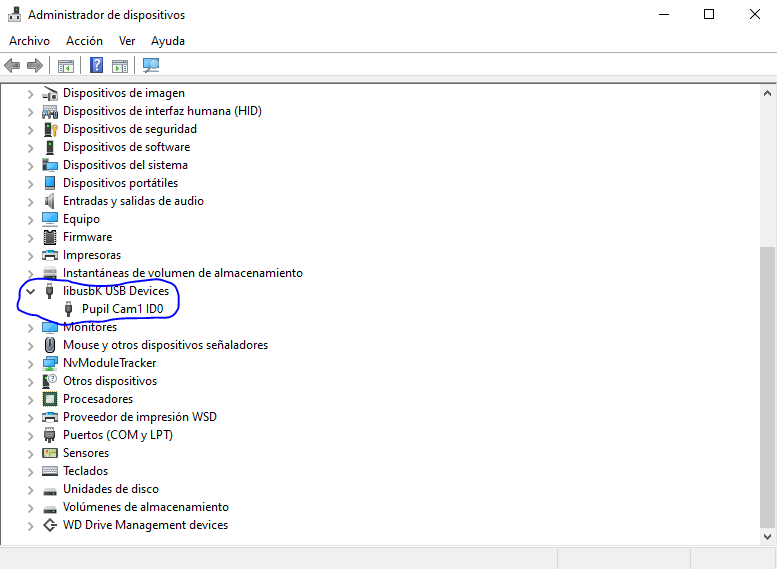Expand the Sensores category
The height and width of the screenshot is (569, 777).
point(30,454)
